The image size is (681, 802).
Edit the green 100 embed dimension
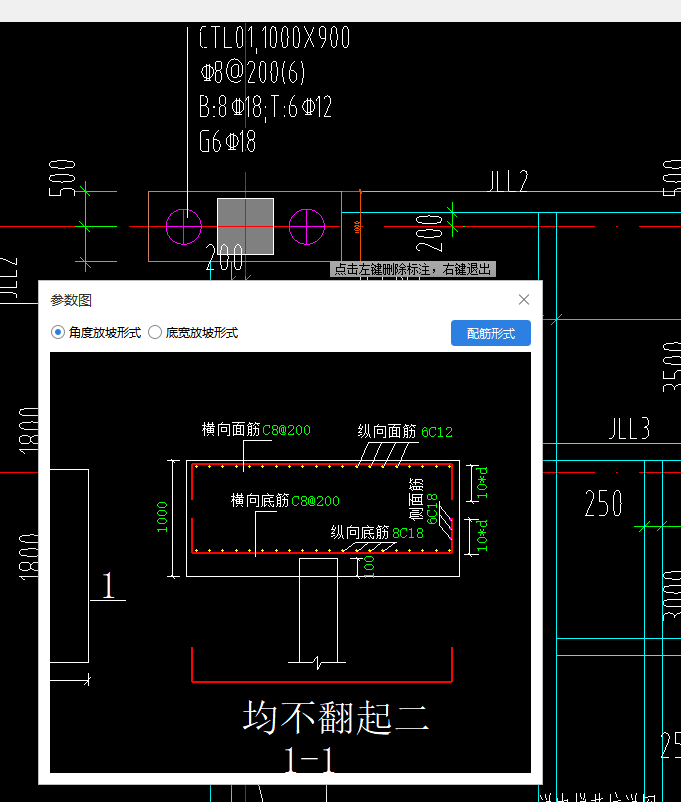(x=369, y=567)
